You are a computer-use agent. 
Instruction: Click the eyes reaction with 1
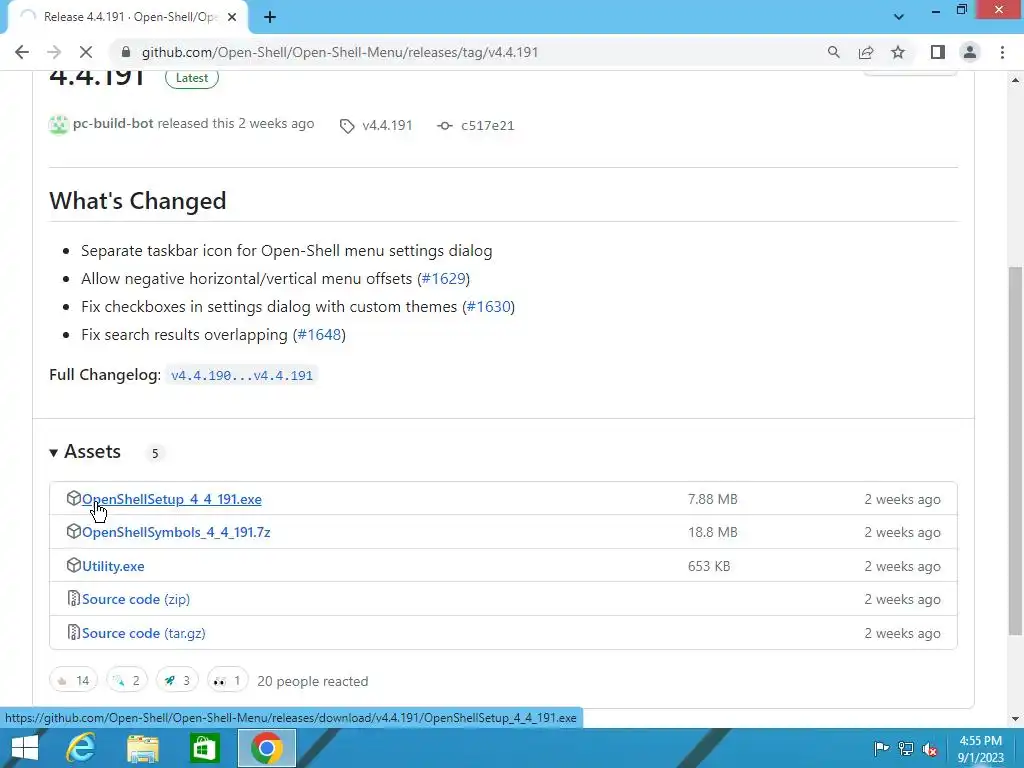227,680
